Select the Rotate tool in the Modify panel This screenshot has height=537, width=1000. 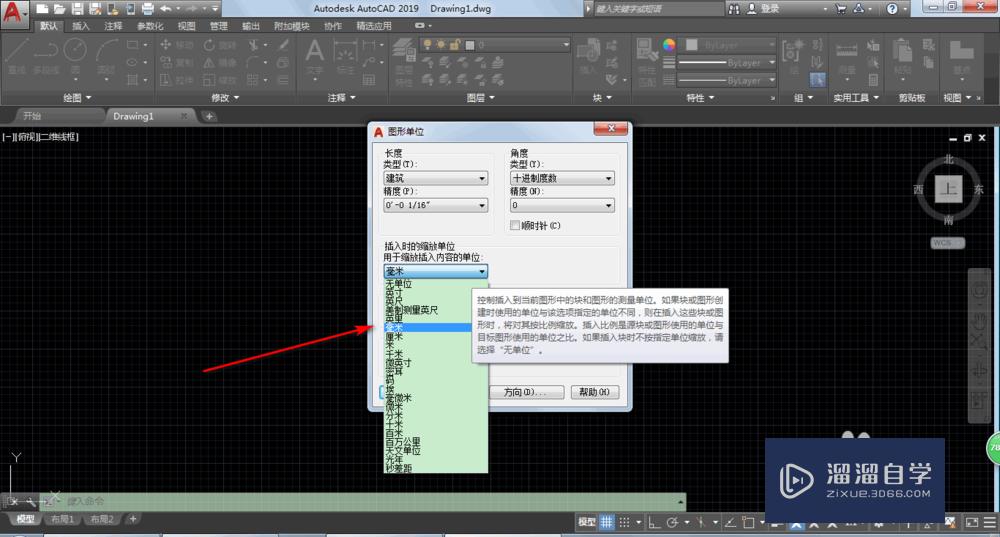[x=220, y=45]
